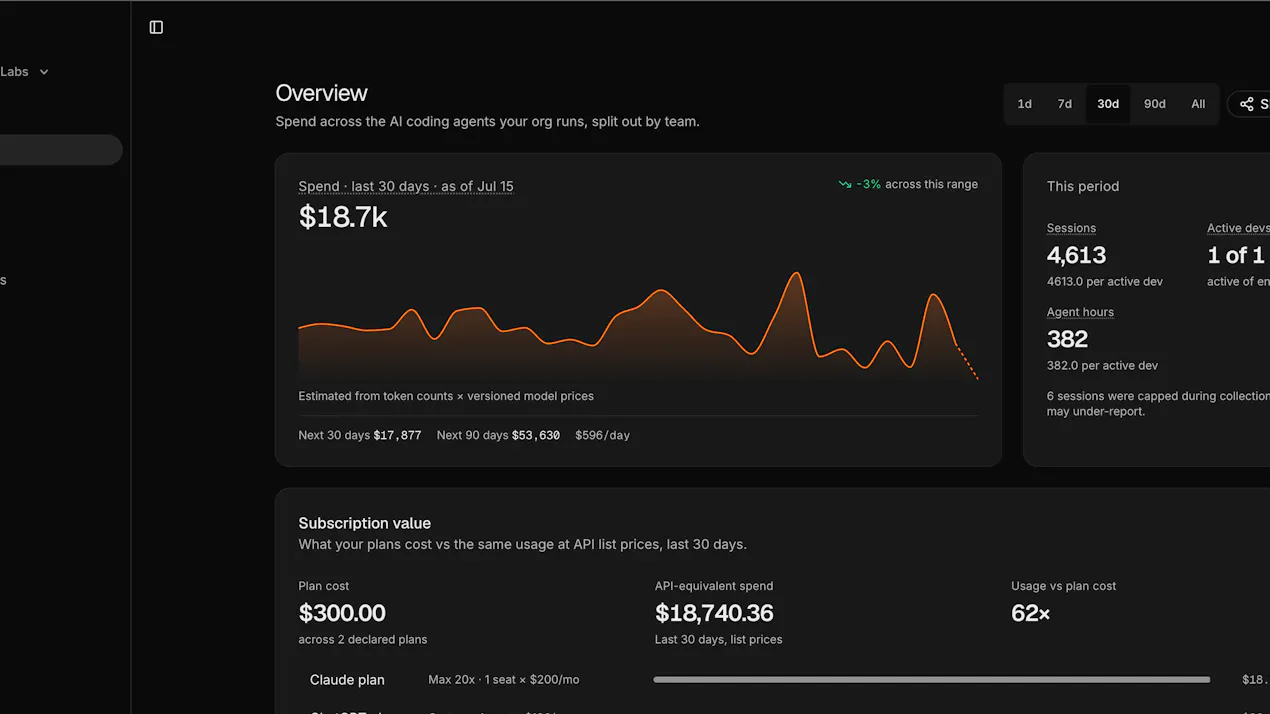Click the orange spend area chart
Viewport: 1270px width, 714px height.
[638, 325]
